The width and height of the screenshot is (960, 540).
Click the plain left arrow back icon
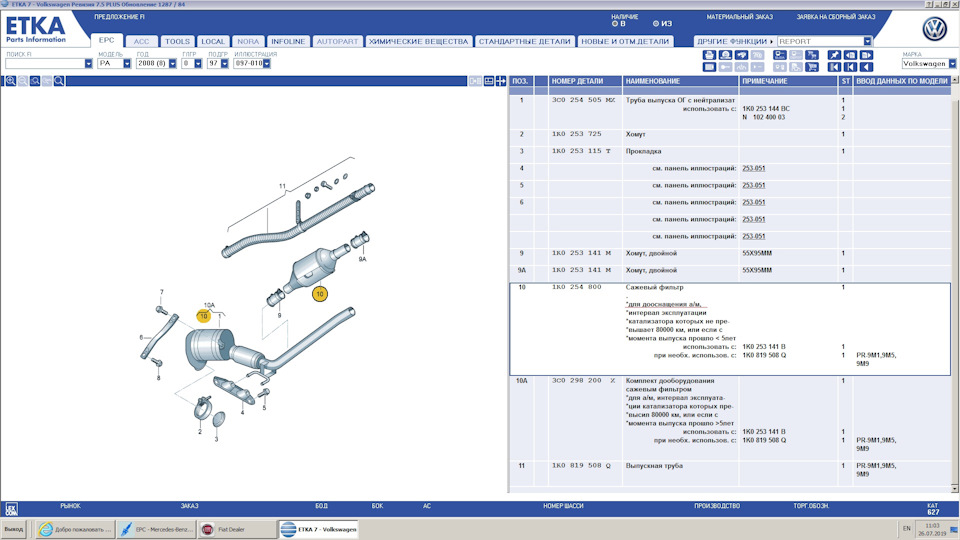[x=866, y=67]
